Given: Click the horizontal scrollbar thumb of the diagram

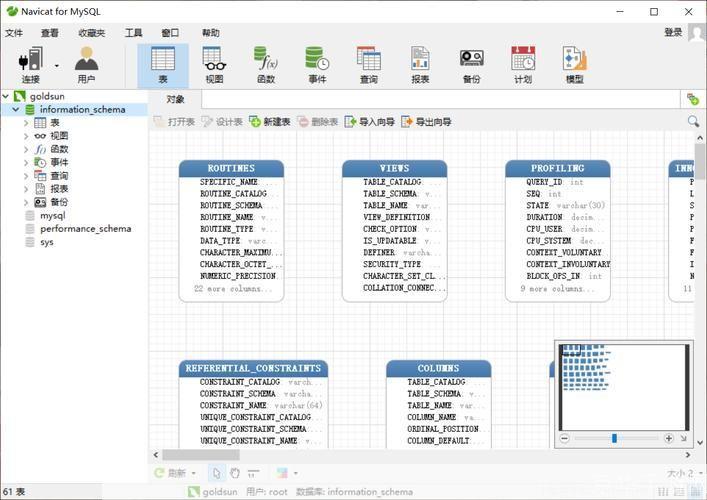Looking at the screenshot, I should coord(201,455).
